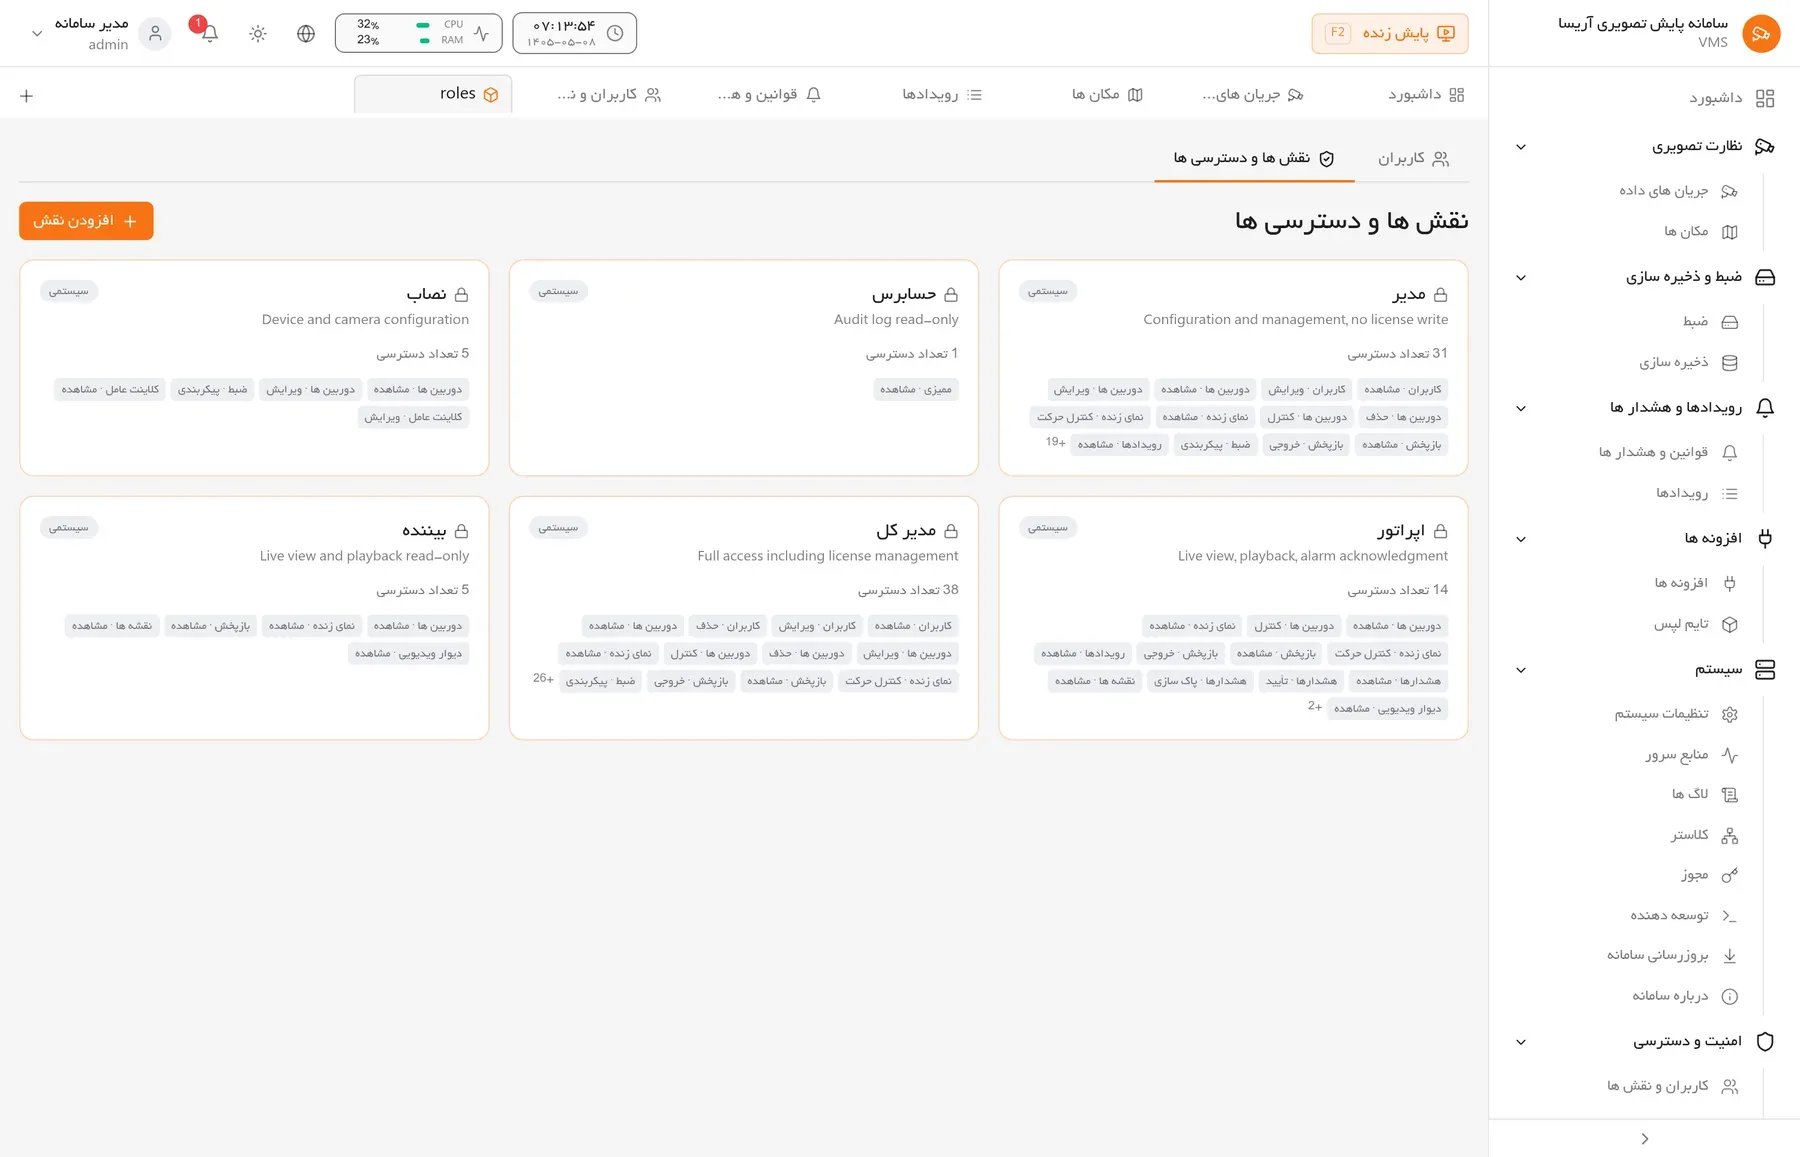This screenshot has height=1157, width=1800.
Task: Select کاربران sub-tab
Action: [1412, 158]
